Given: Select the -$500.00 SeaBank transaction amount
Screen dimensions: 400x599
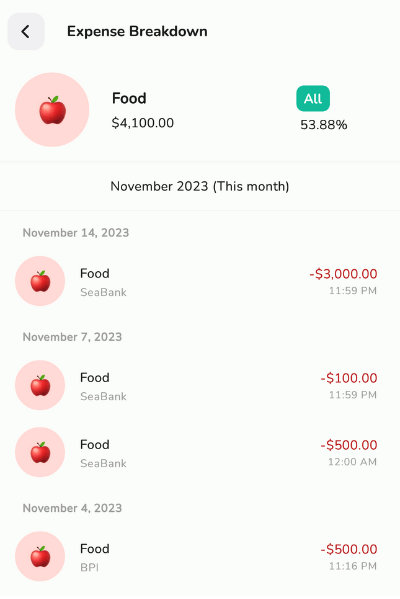Looking at the screenshot, I should tap(348, 445).
